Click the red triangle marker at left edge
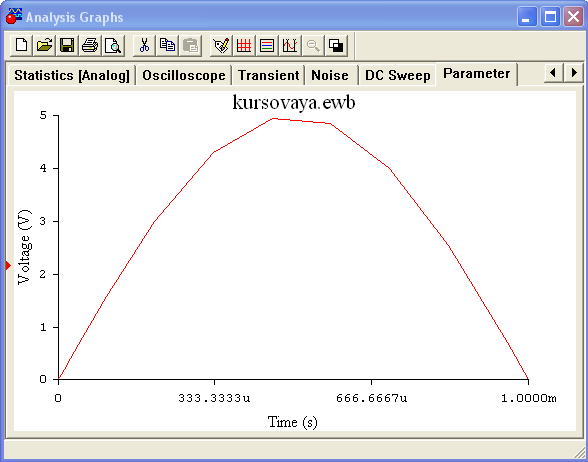Image resolution: width=588 pixels, height=462 pixels. [8, 266]
